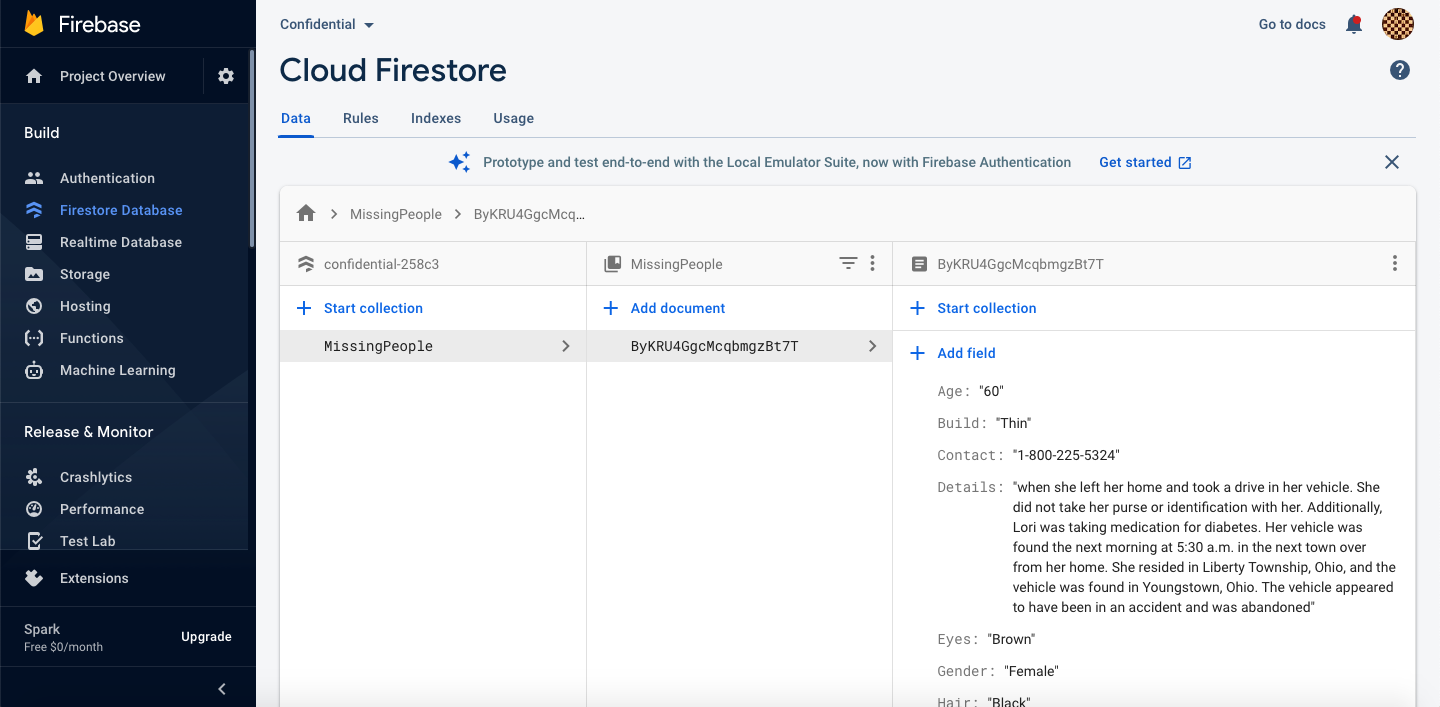Click the Upgrade plan button
The image size is (1440, 707).
tap(206, 637)
